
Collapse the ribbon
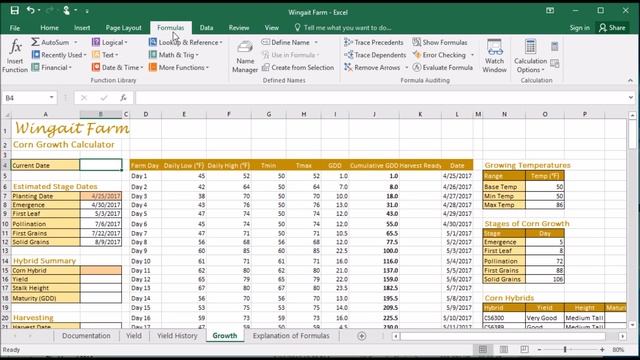click(630, 80)
